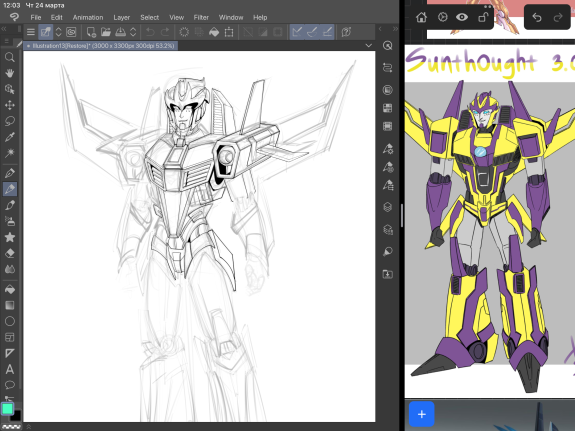Open the Filter menu
This screenshot has width=575, height=431.
coord(201,17)
